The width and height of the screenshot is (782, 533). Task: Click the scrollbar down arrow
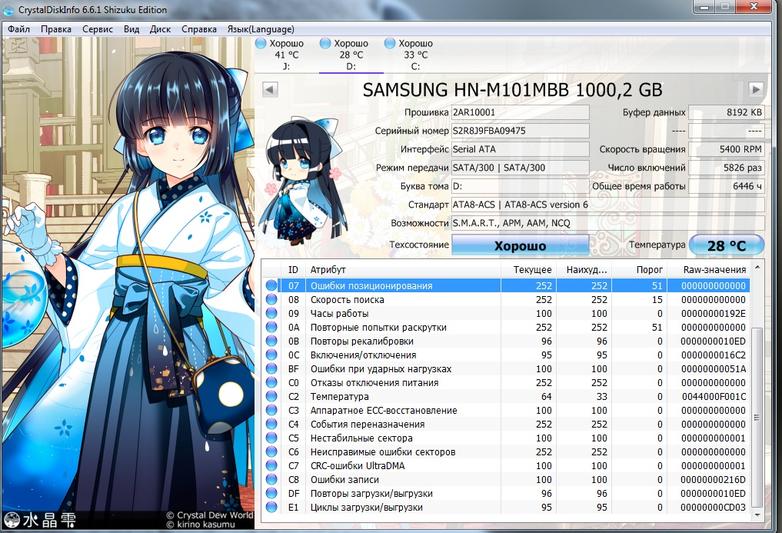(757, 515)
